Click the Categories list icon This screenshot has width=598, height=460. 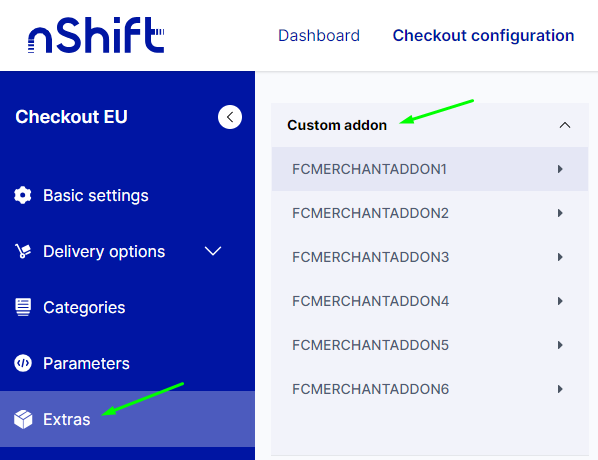tap(23, 307)
